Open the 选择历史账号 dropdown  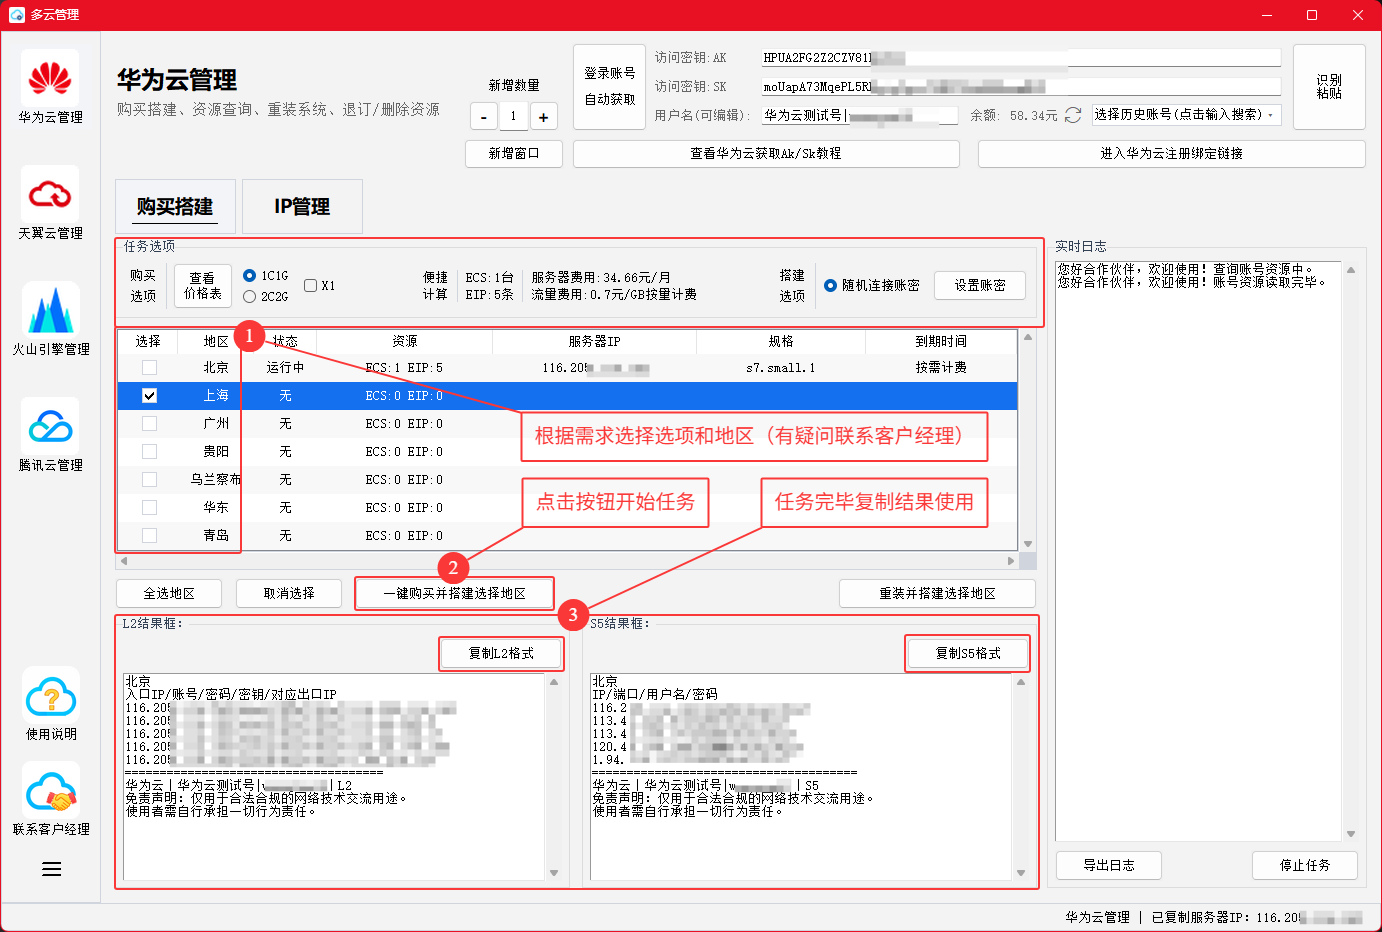[1186, 115]
